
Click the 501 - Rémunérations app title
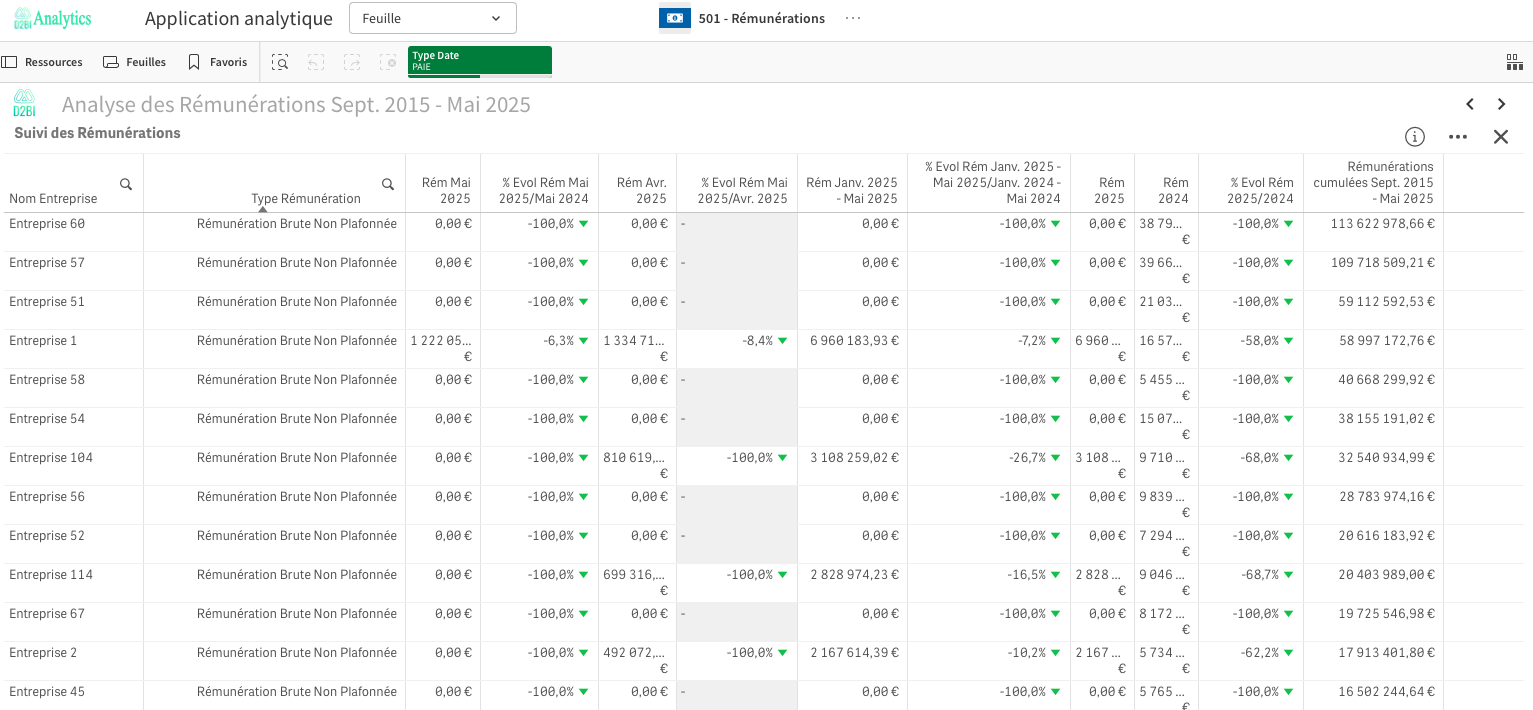tap(761, 18)
